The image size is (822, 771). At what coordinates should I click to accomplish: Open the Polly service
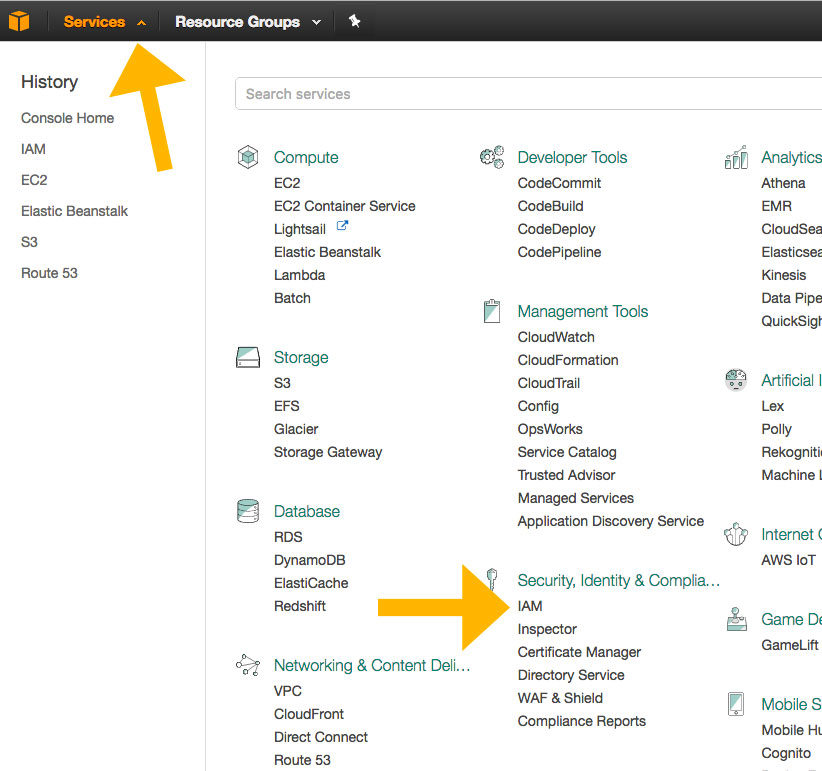click(776, 429)
